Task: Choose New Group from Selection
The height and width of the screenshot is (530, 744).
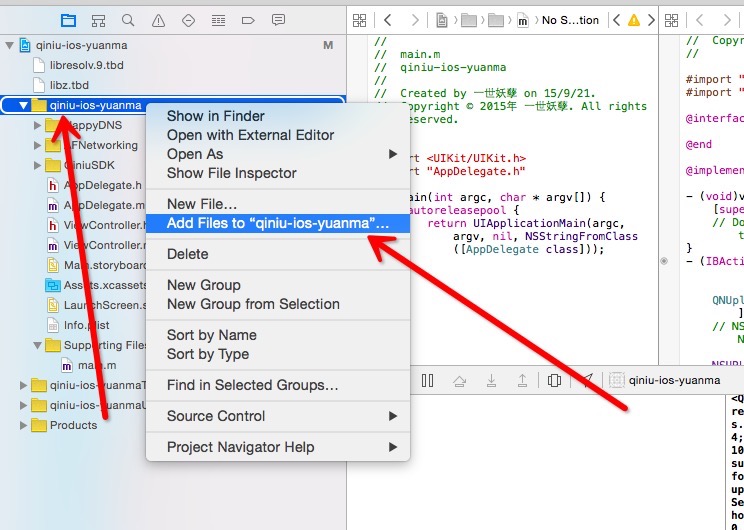Action: click(278, 304)
